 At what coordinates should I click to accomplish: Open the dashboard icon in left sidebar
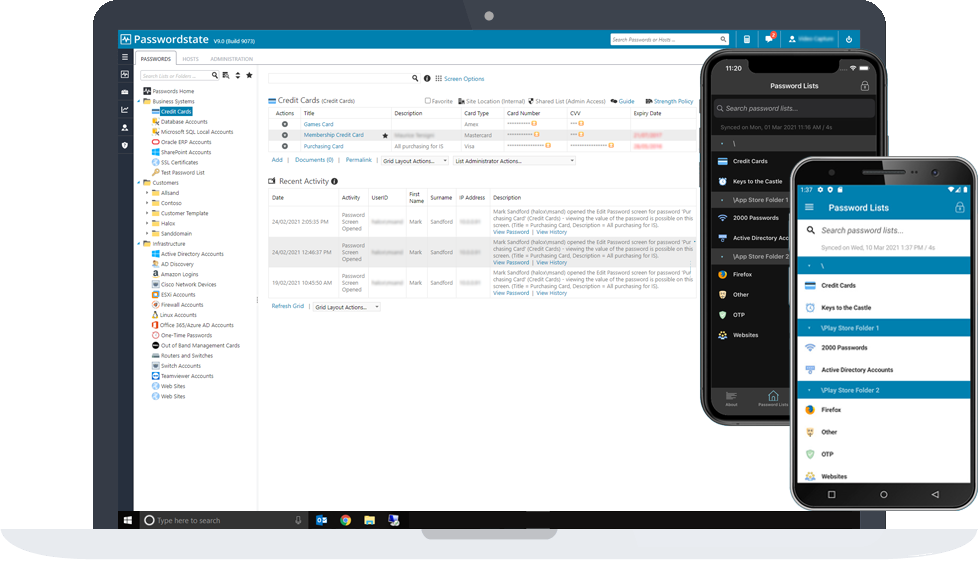tap(125, 74)
